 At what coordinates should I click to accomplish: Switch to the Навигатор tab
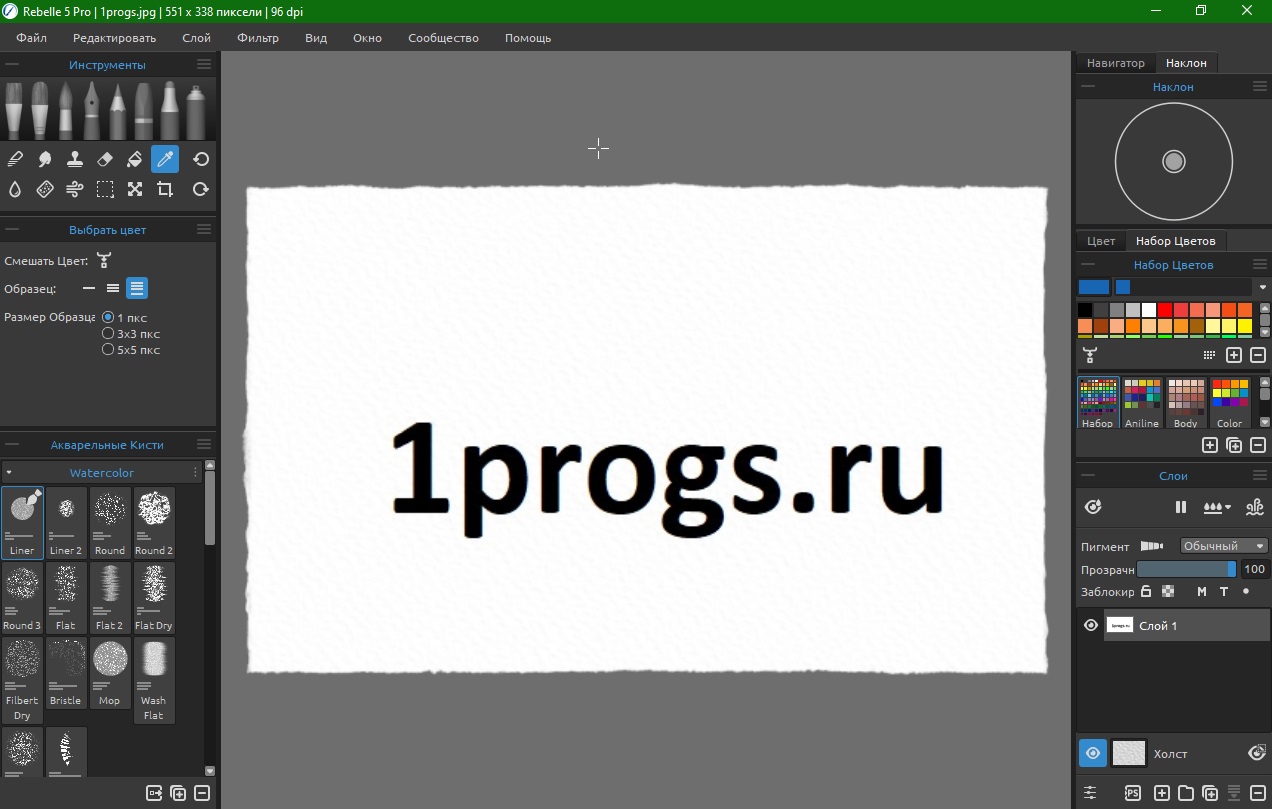pyautogui.click(x=1115, y=63)
